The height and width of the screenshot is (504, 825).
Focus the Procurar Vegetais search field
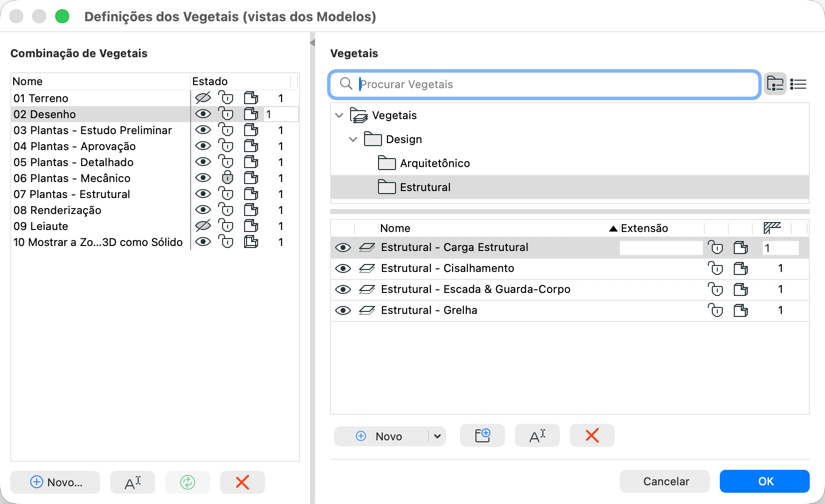[545, 84]
